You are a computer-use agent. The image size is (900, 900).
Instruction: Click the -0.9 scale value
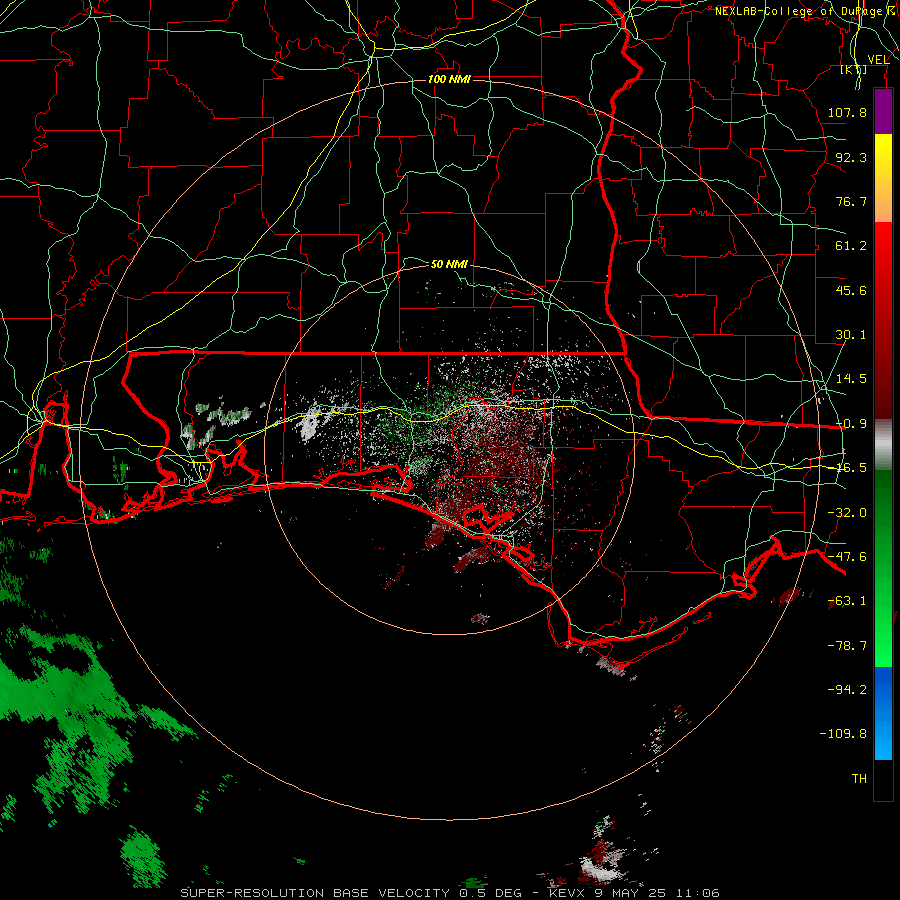(851, 424)
